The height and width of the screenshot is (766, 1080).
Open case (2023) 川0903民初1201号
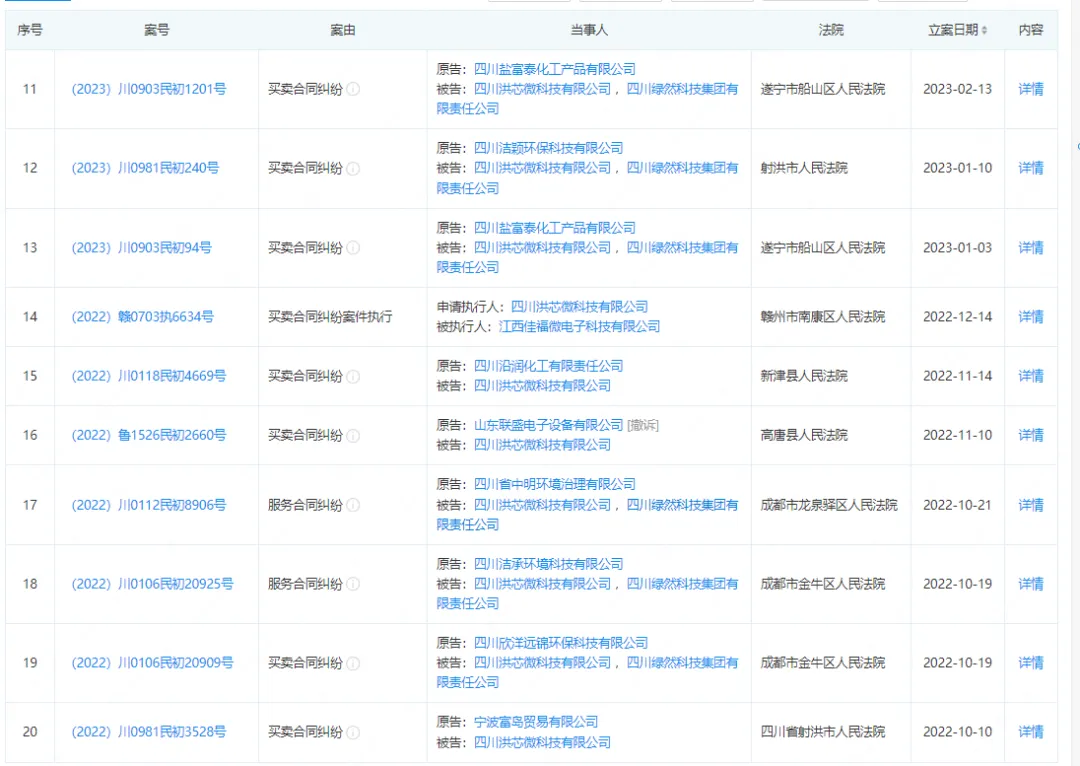click(x=149, y=89)
